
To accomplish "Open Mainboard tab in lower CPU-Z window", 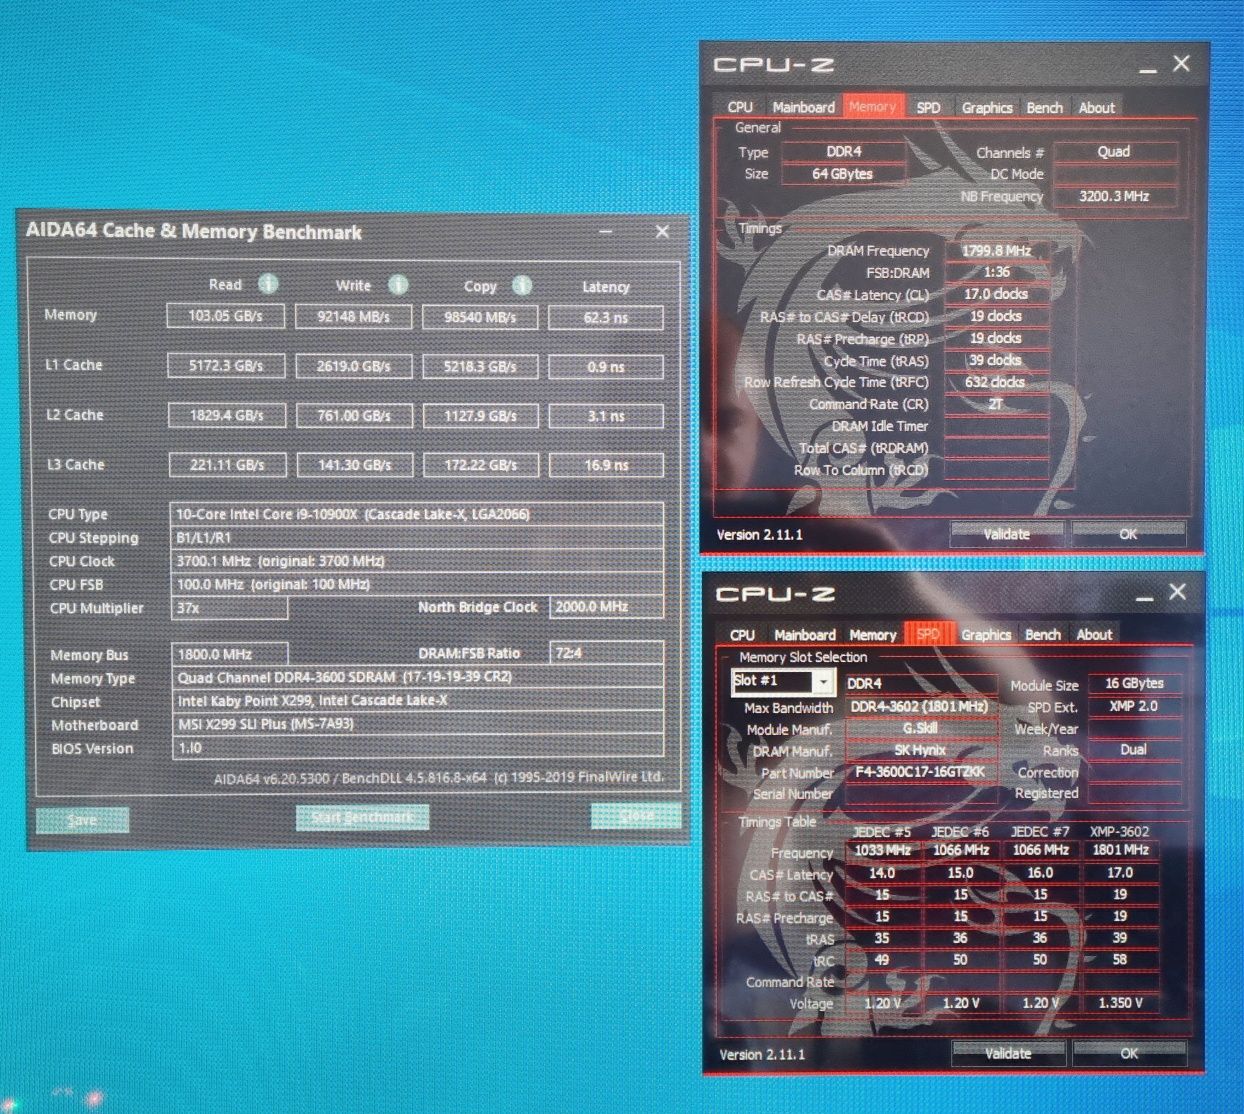I will pos(804,635).
